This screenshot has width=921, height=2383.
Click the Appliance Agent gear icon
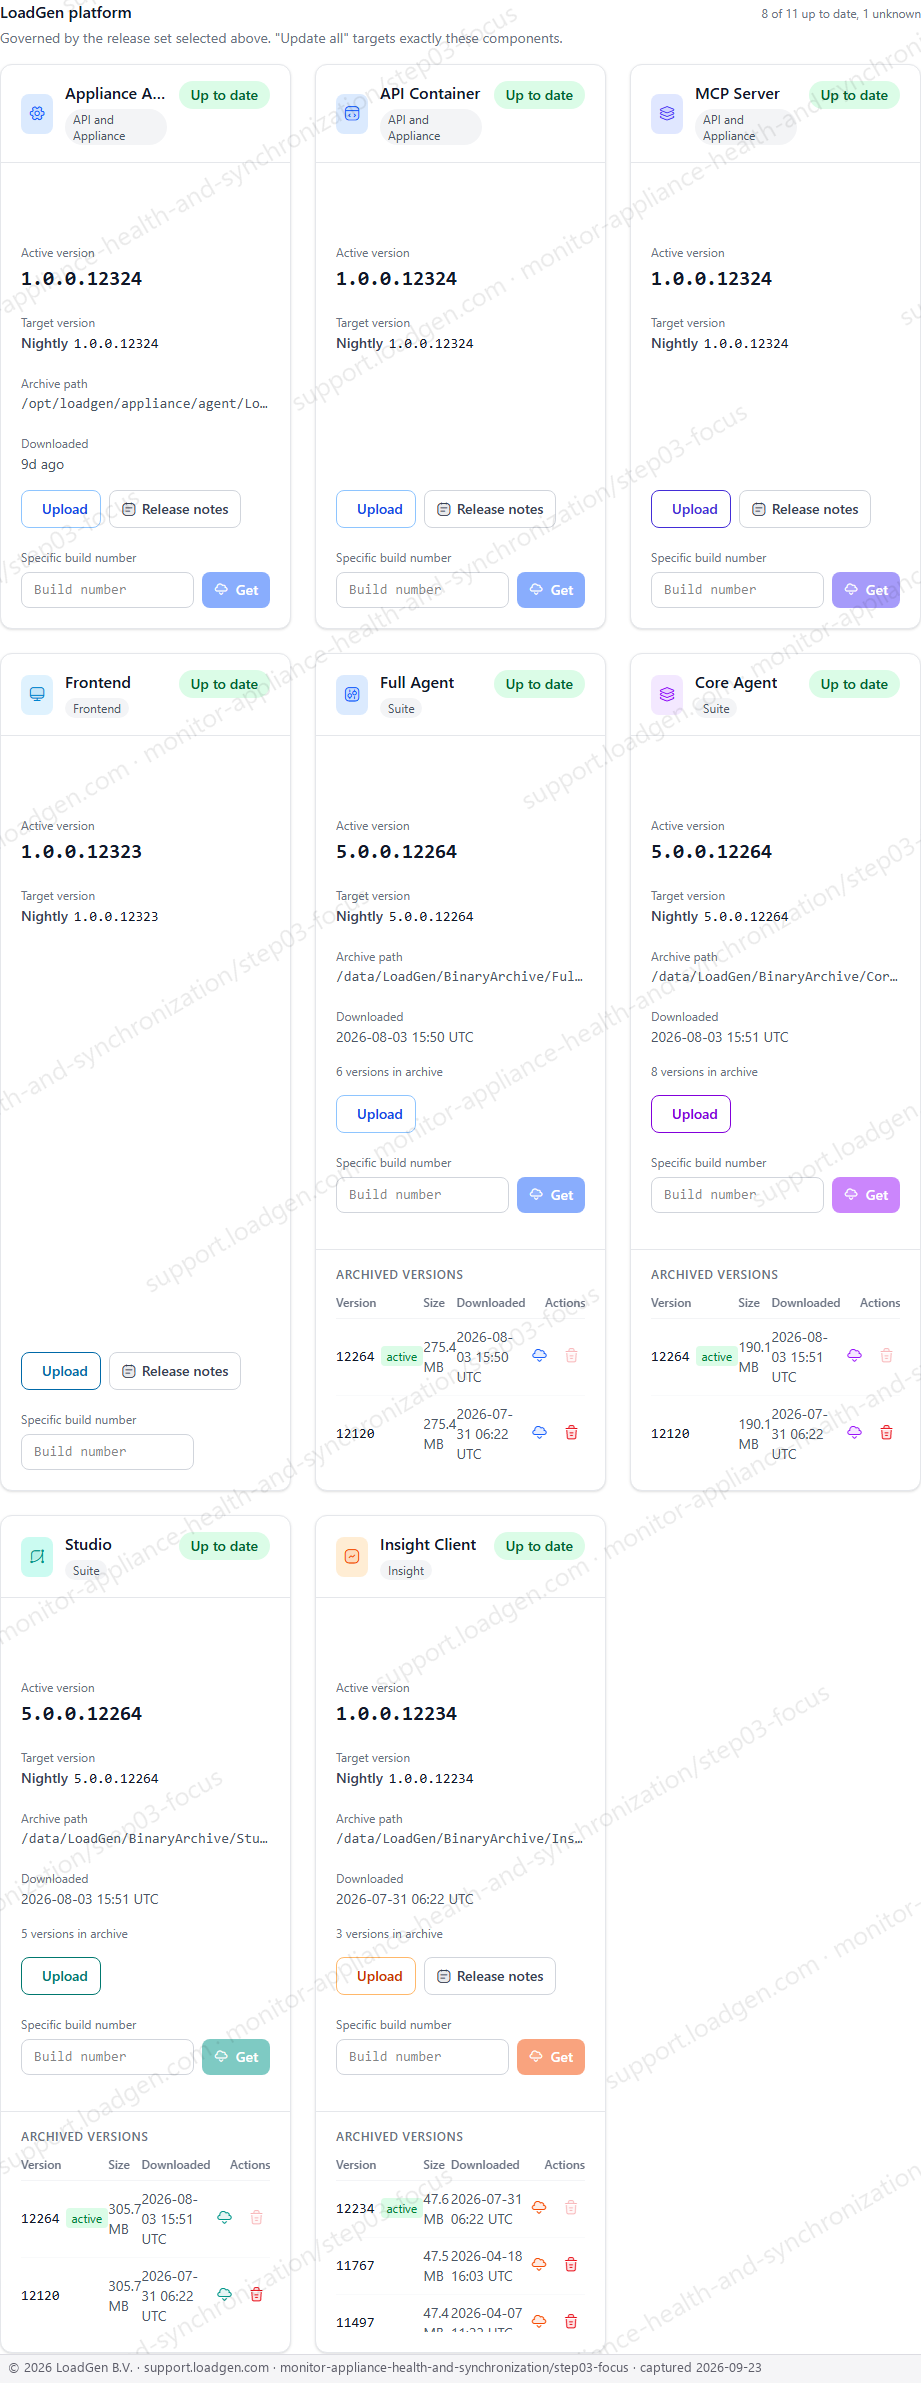37,114
